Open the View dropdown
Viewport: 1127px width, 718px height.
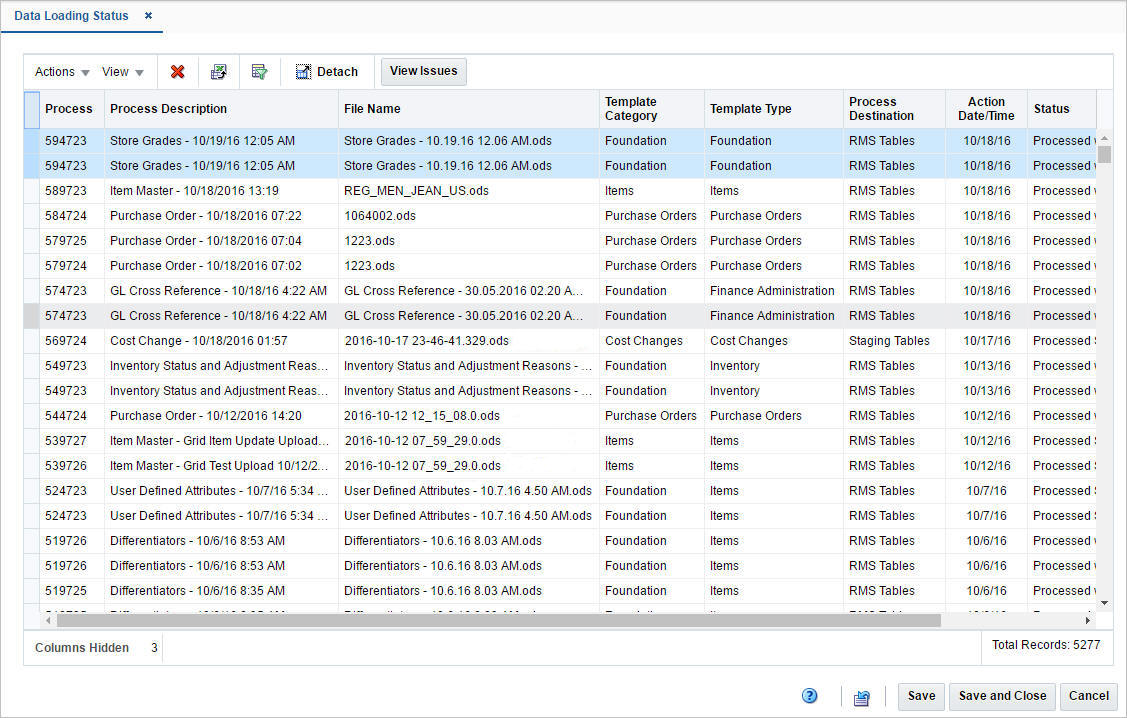(x=116, y=71)
